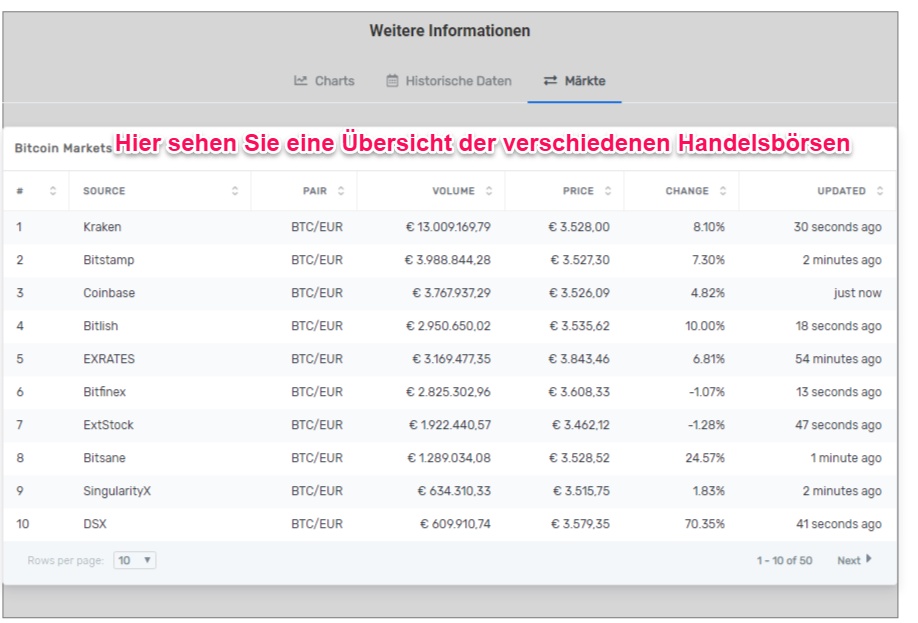Screen dimensions: 918x623
Task: Click Bitfinex's price € 3.608,33
Action: (578, 392)
